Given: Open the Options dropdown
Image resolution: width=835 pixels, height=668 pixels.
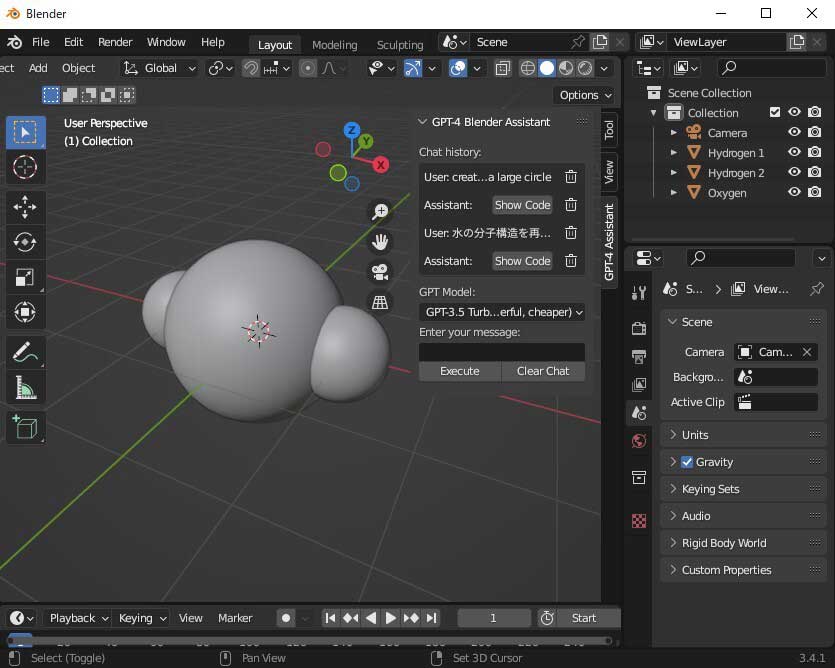Looking at the screenshot, I should pos(585,95).
